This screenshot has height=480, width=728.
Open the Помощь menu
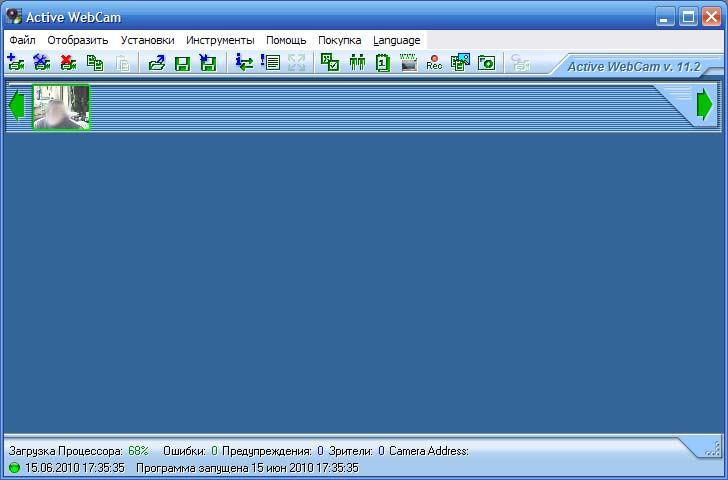[286, 40]
